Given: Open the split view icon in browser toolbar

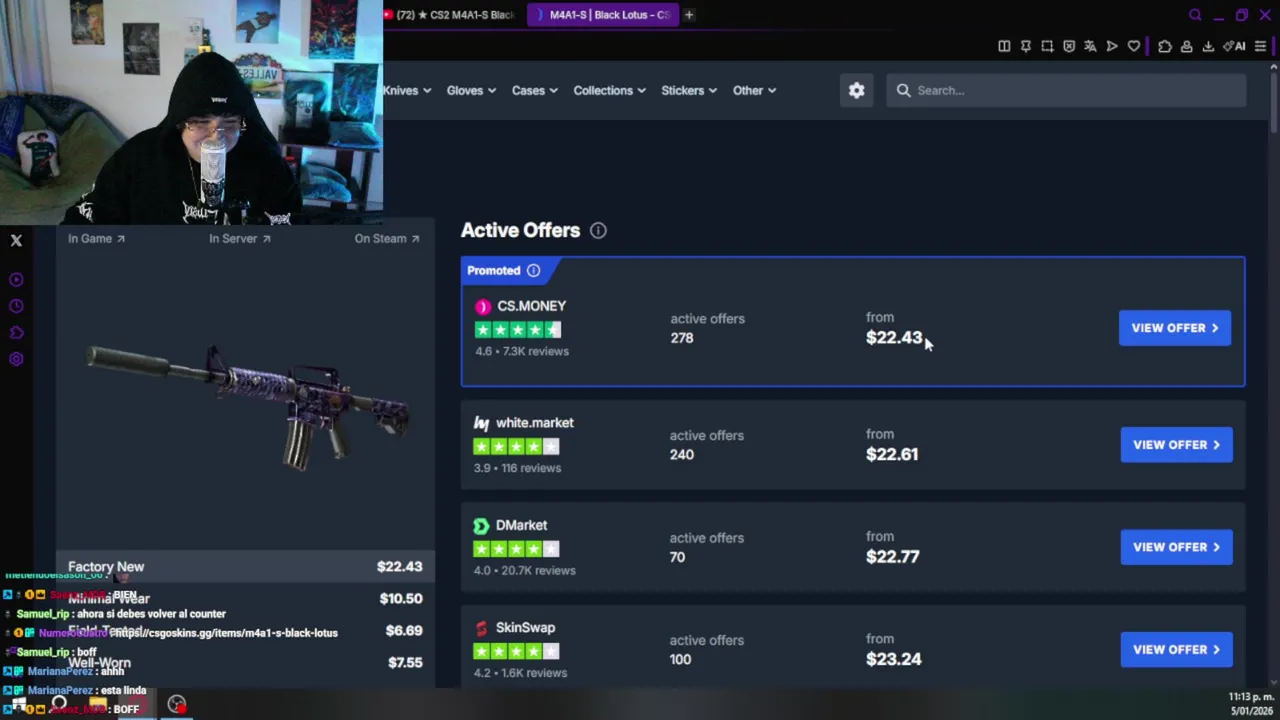Looking at the screenshot, I should tap(1004, 46).
